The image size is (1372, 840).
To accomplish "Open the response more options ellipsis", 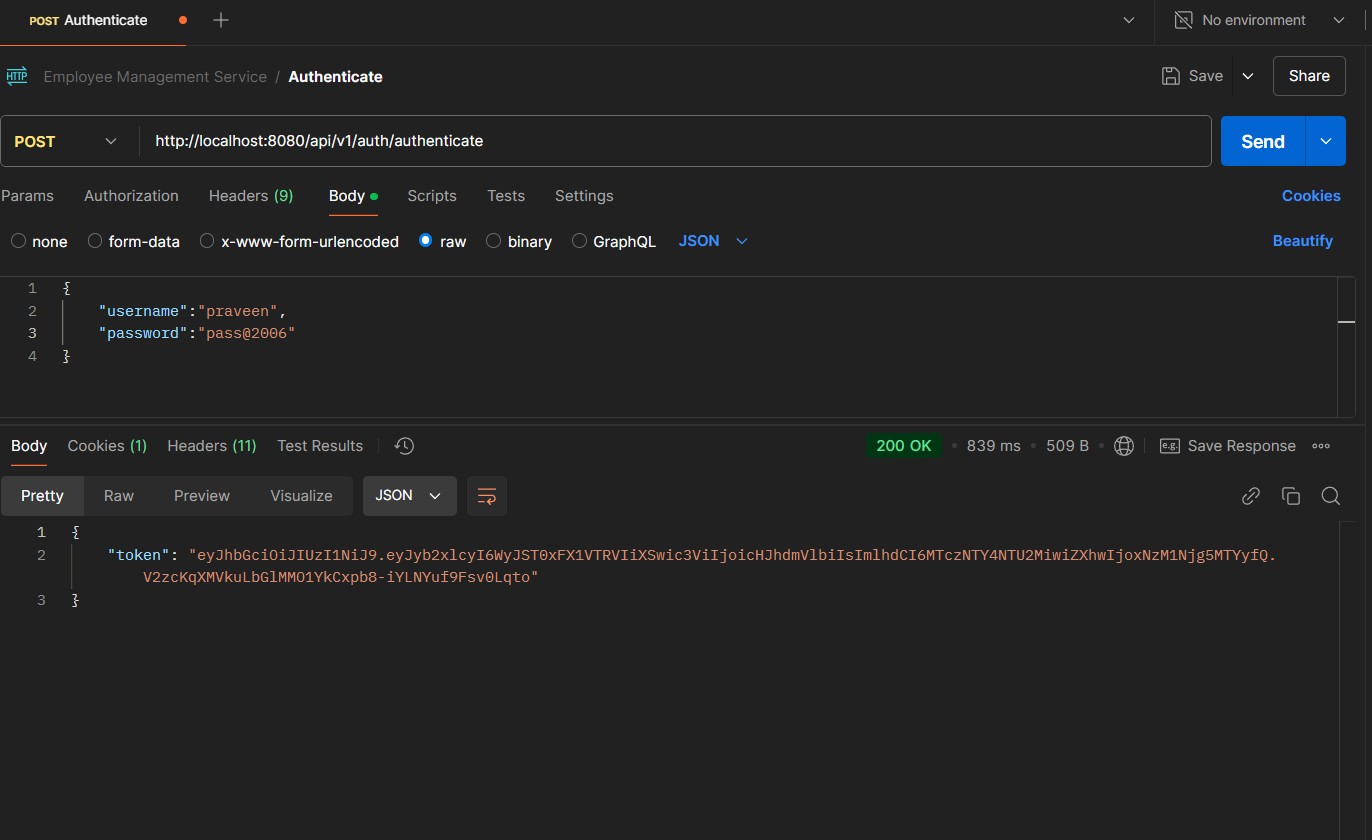I will [x=1321, y=446].
